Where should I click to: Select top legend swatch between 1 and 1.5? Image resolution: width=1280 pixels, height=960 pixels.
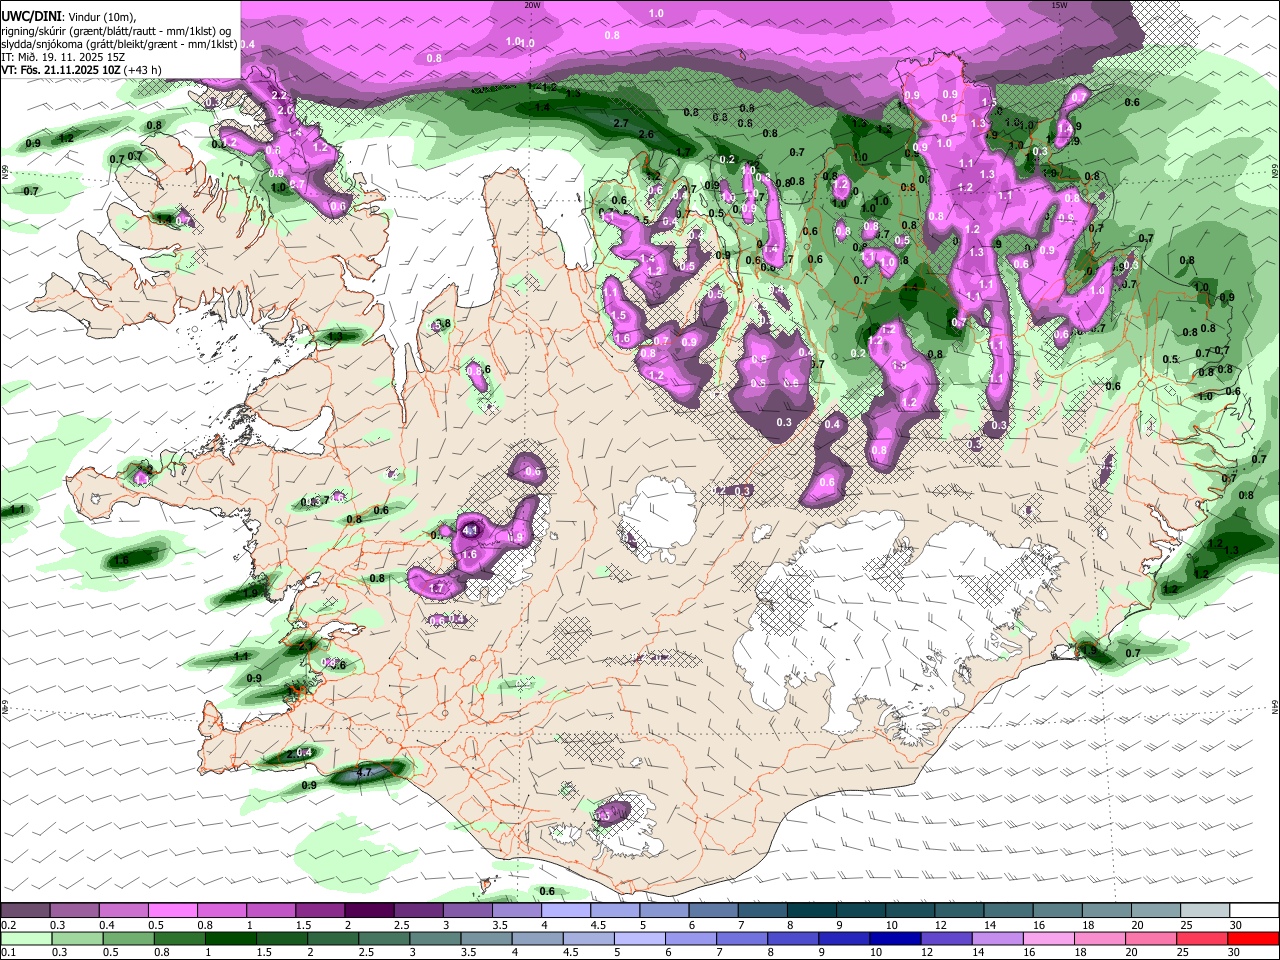(270, 911)
